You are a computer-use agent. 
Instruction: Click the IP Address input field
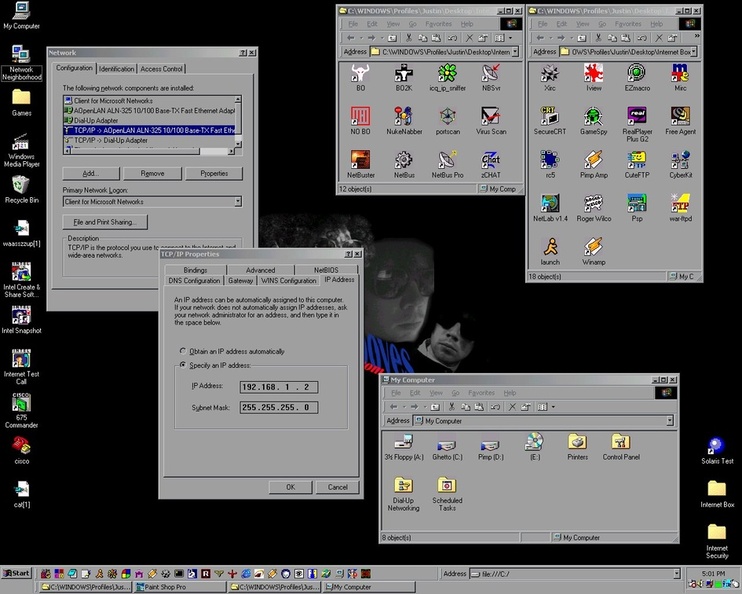coord(279,387)
